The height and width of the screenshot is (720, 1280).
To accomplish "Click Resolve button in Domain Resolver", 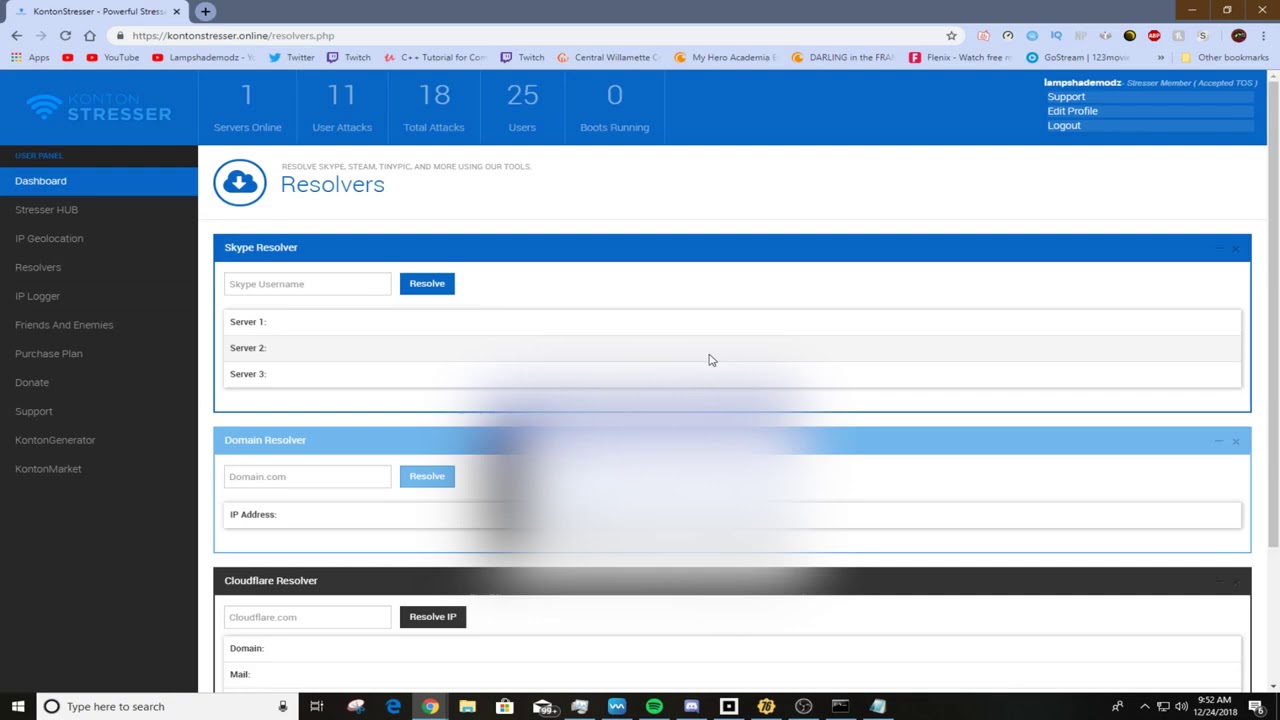I will tap(427, 477).
